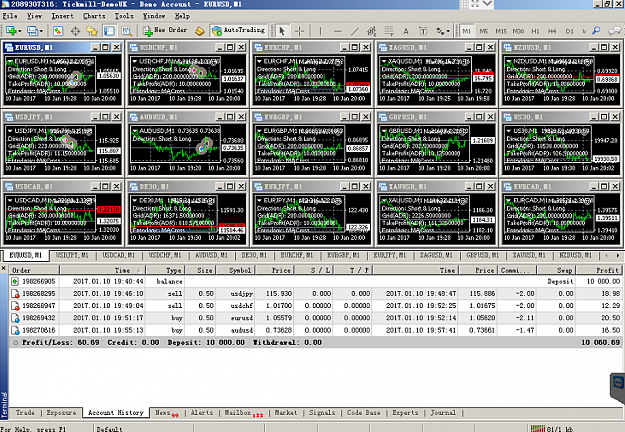625x432 pixels.
Task: Expand the triangle menu in DE30 chart
Action: click(135, 200)
